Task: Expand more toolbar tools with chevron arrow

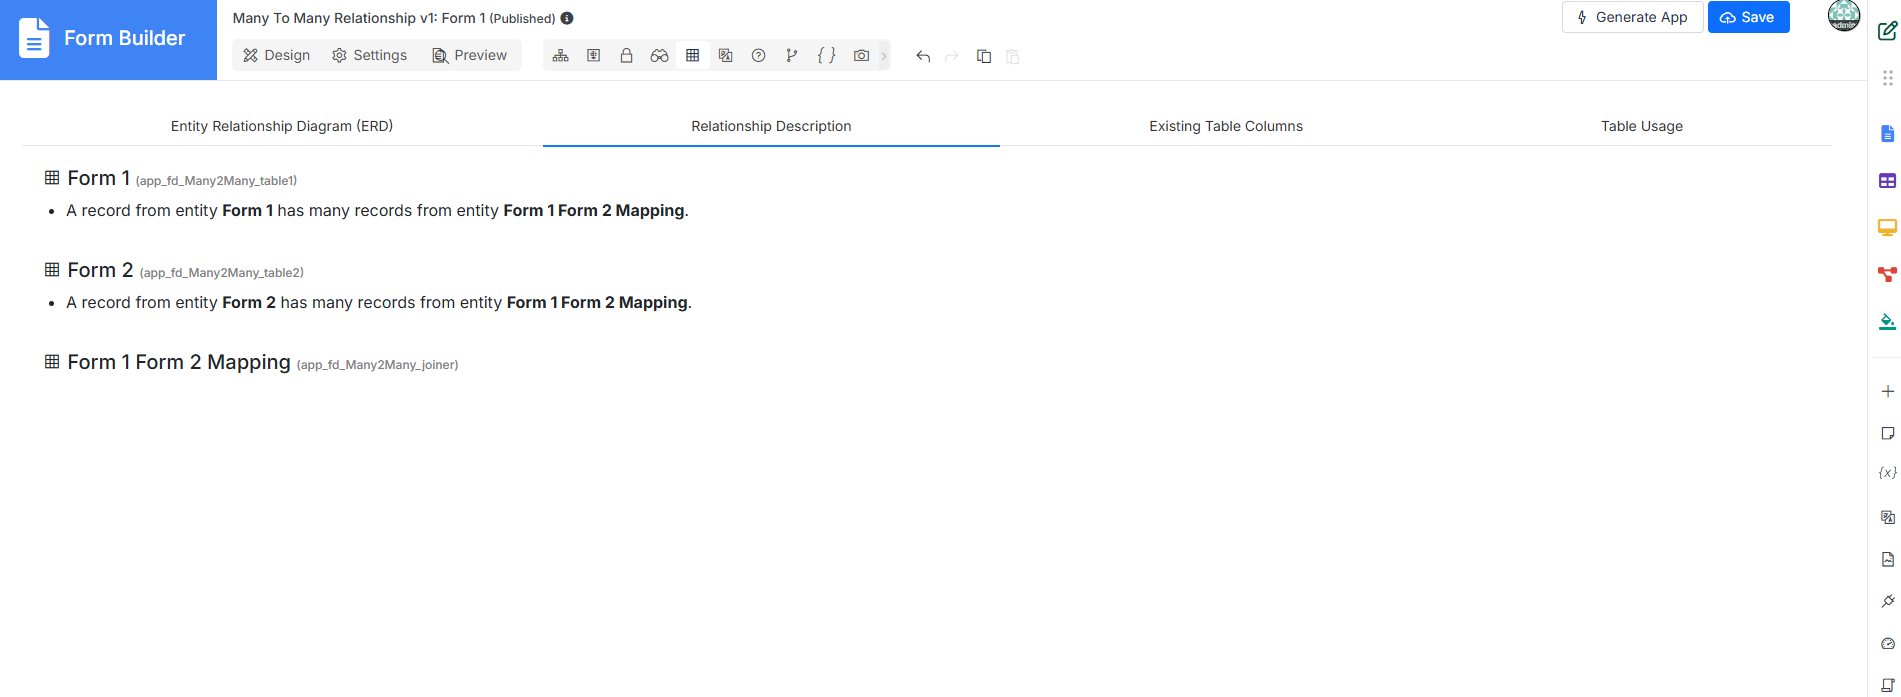Action: [x=884, y=56]
